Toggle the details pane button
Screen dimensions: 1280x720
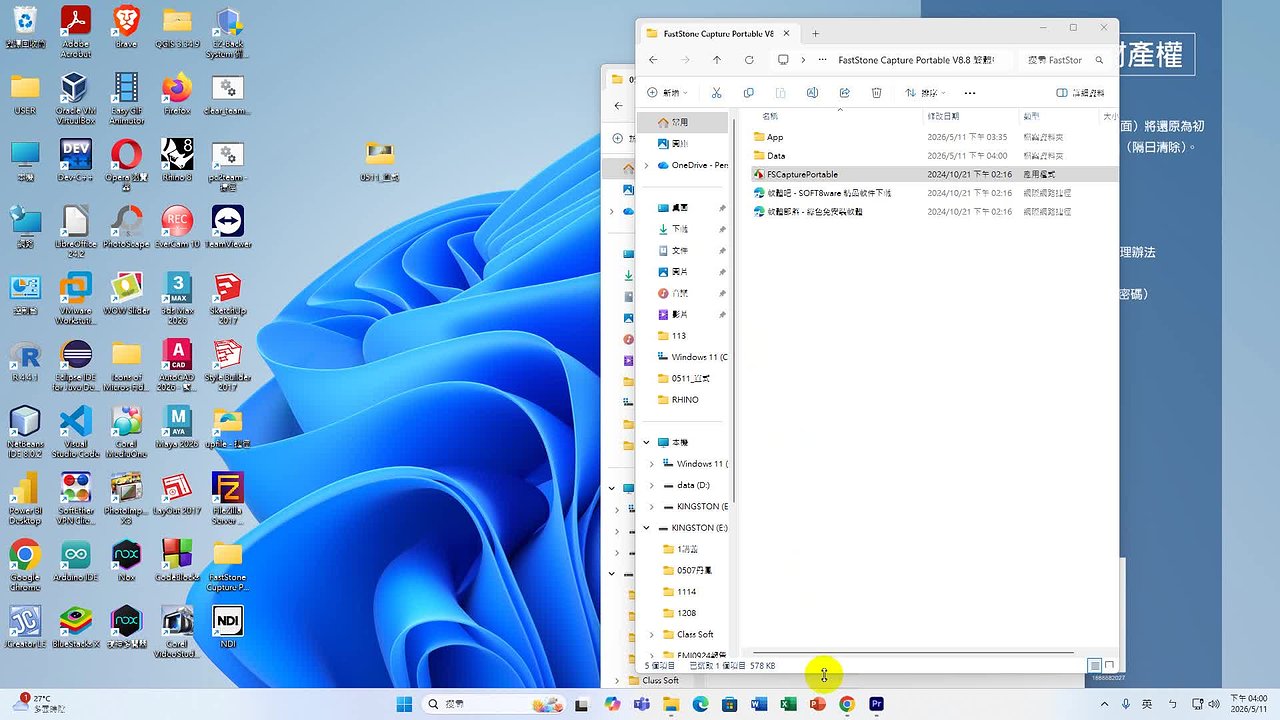(x=1081, y=93)
